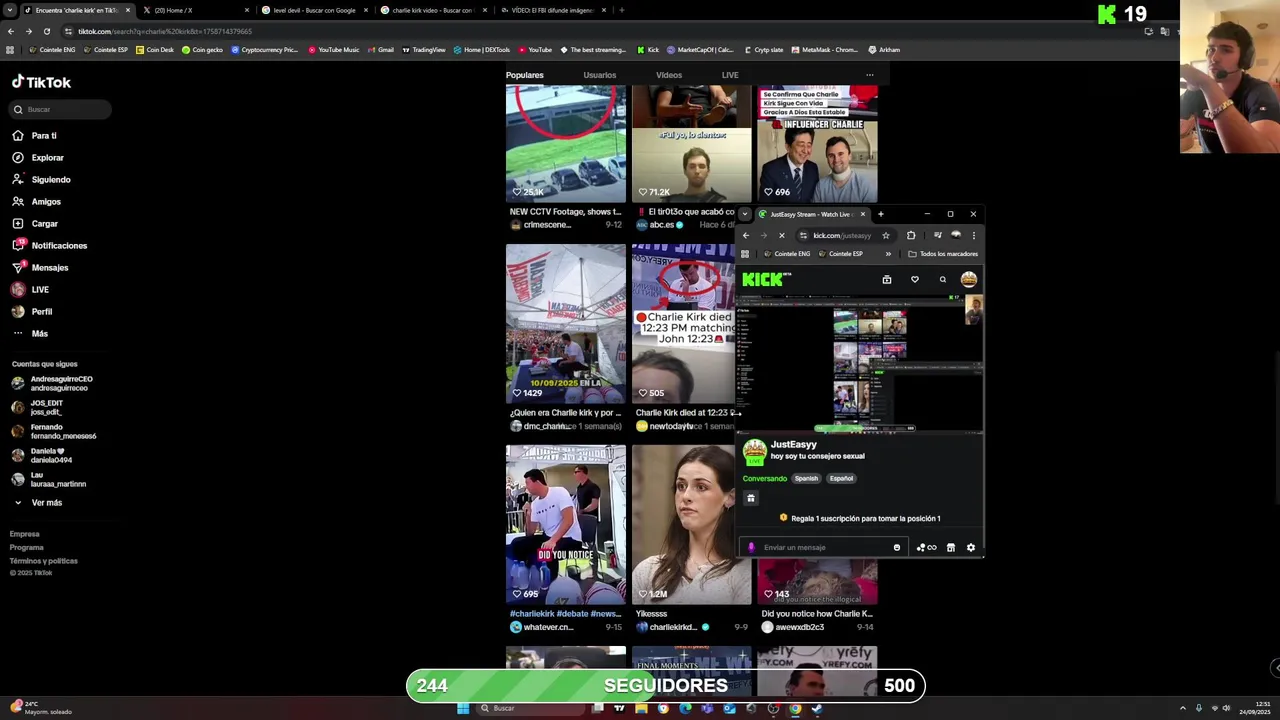This screenshot has height=720, width=1280.
Task: Switch to Usuarios results tab
Action: (x=600, y=75)
